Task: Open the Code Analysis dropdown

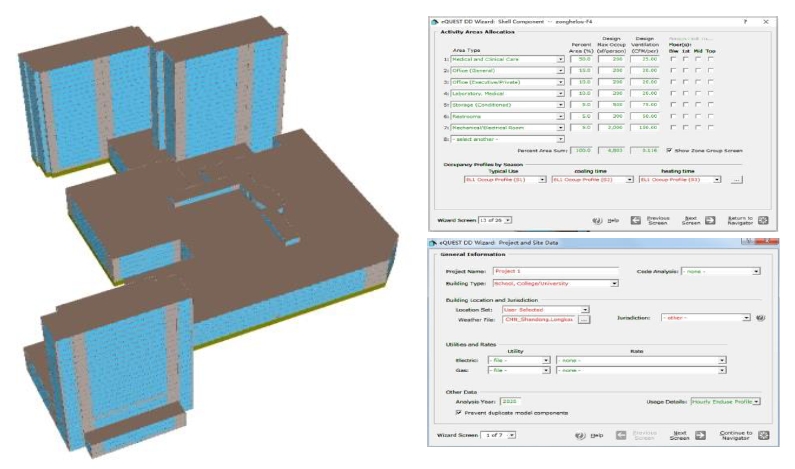Action: click(x=756, y=271)
